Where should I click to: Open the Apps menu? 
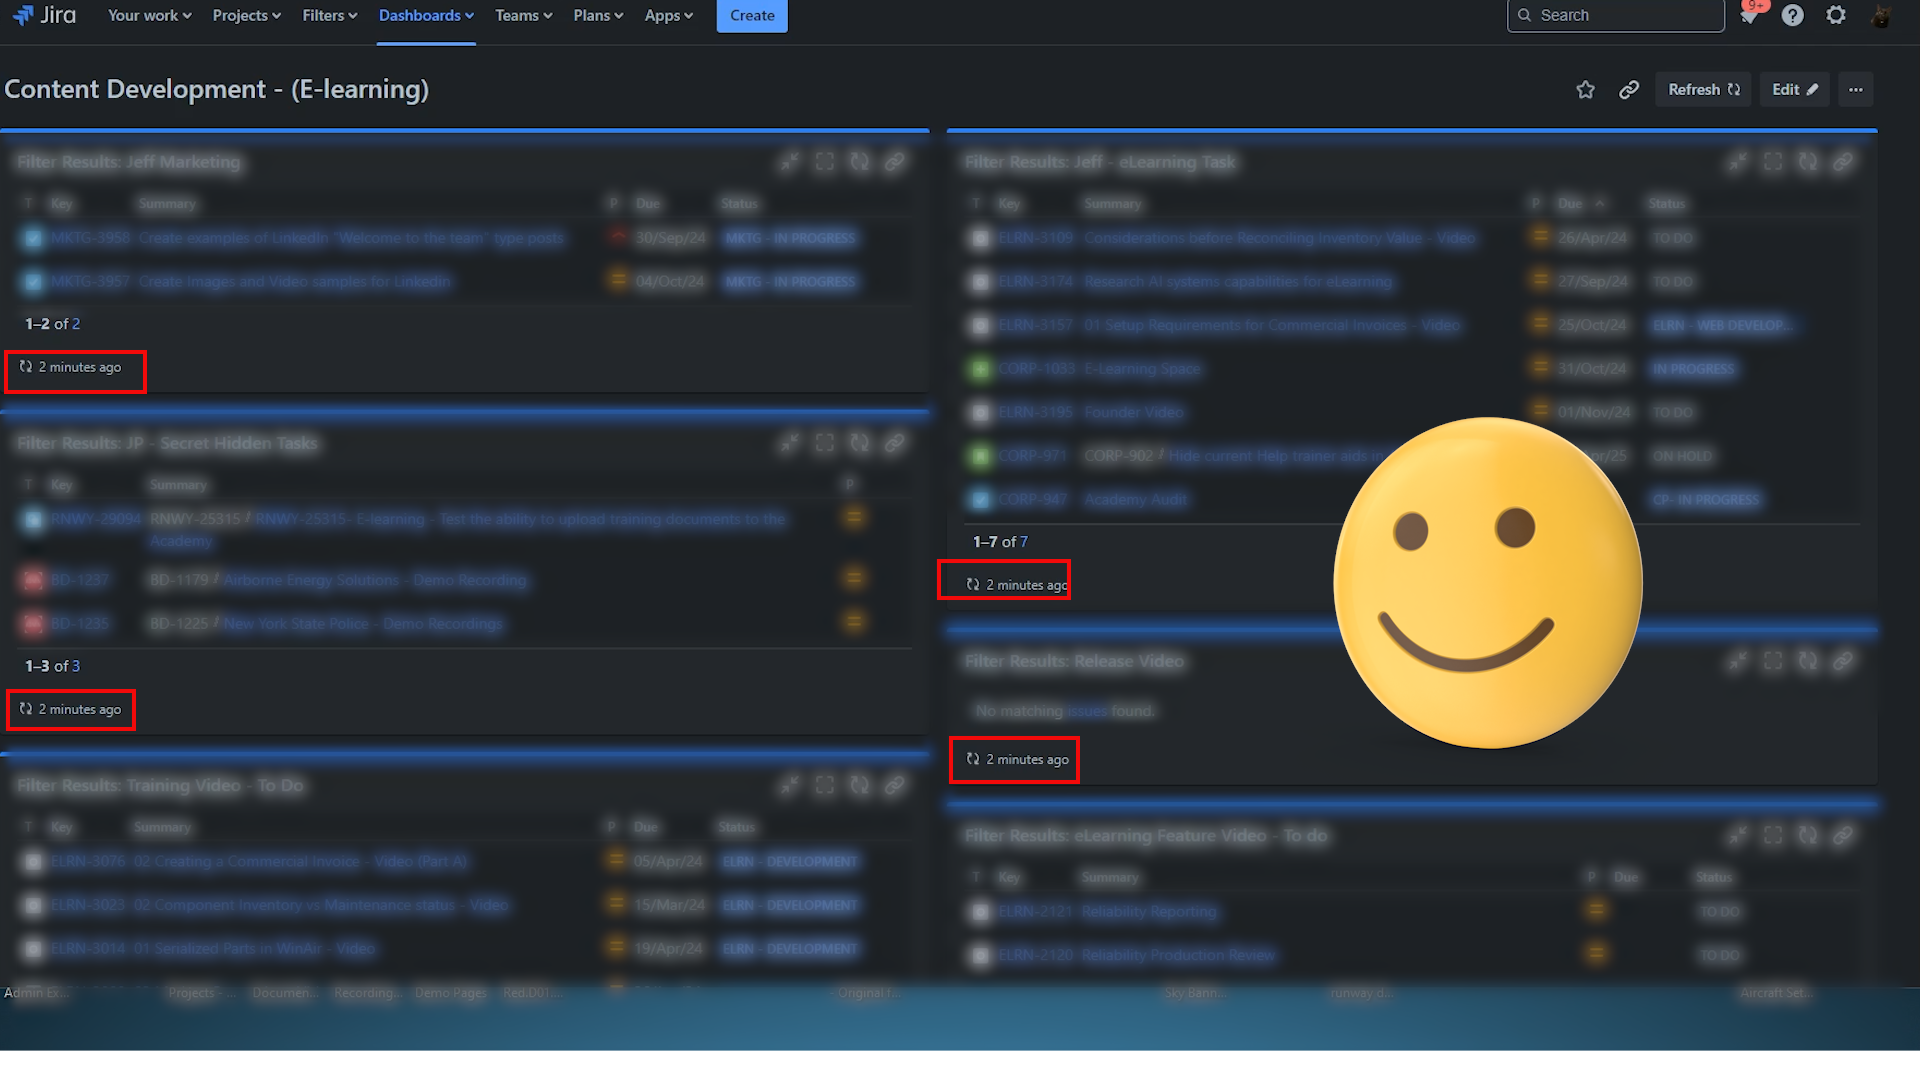668,16
